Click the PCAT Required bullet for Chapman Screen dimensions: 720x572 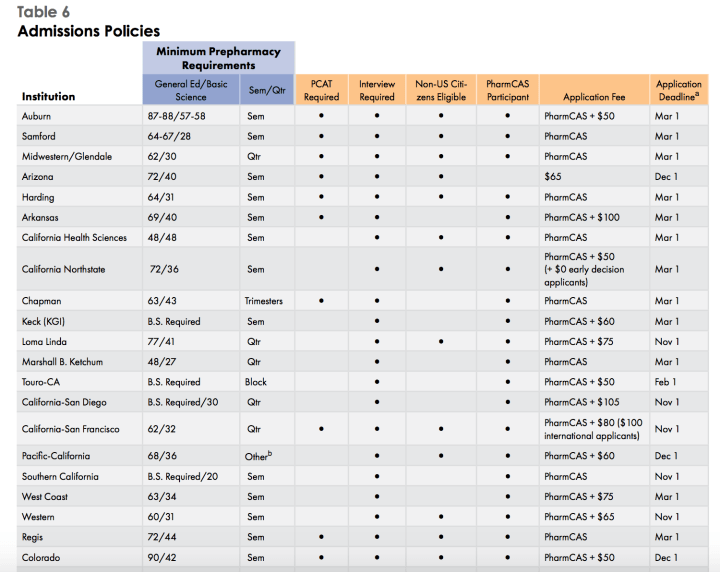[x=321, y=301]
